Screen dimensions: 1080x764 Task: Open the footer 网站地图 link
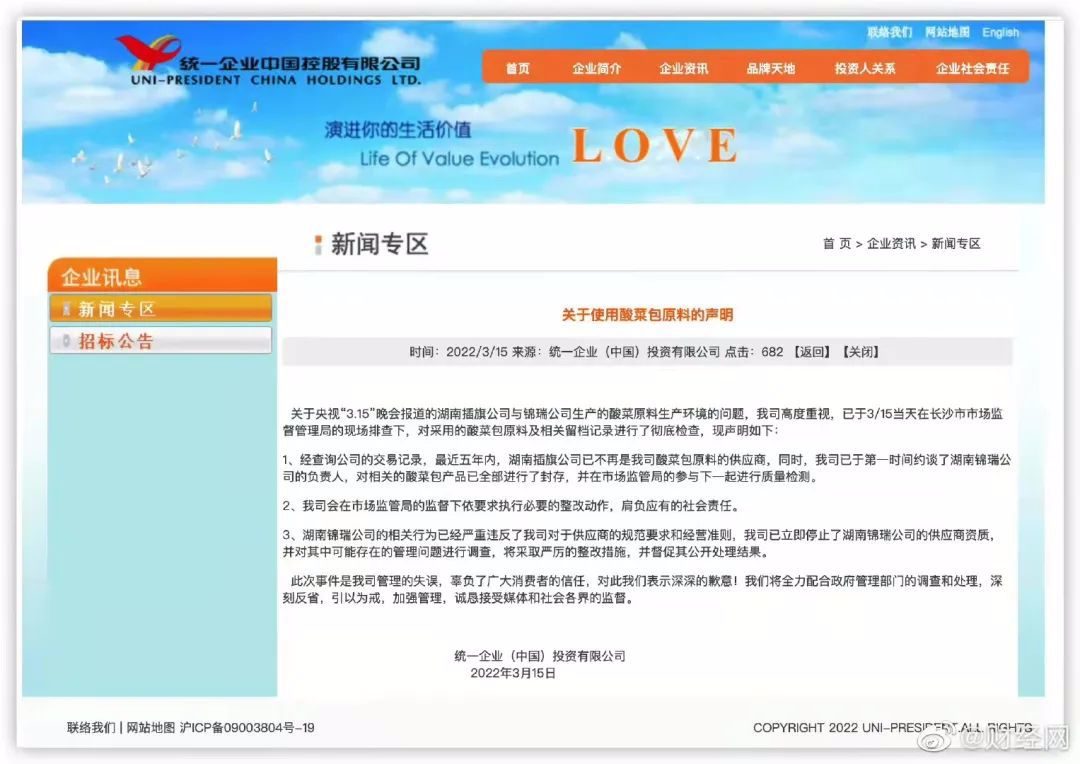pyautogui.click(x=151, y=727)
